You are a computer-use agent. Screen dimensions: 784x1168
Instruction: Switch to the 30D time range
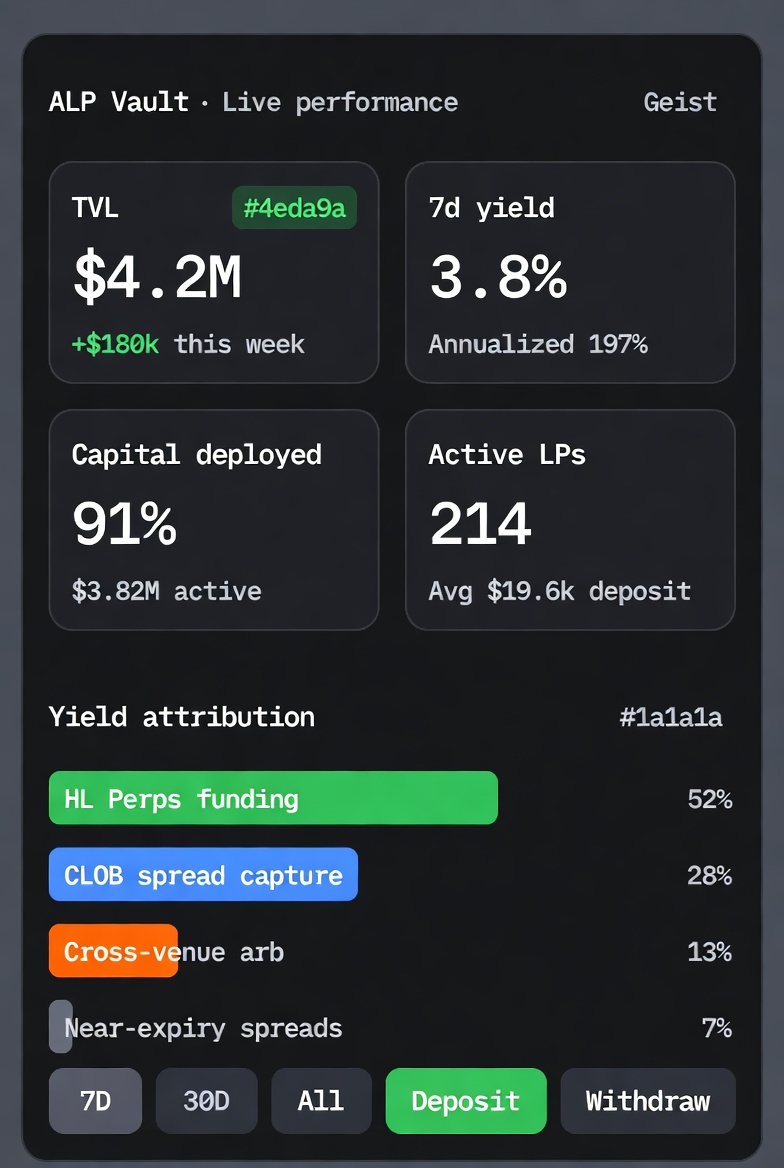point(206,1101)
